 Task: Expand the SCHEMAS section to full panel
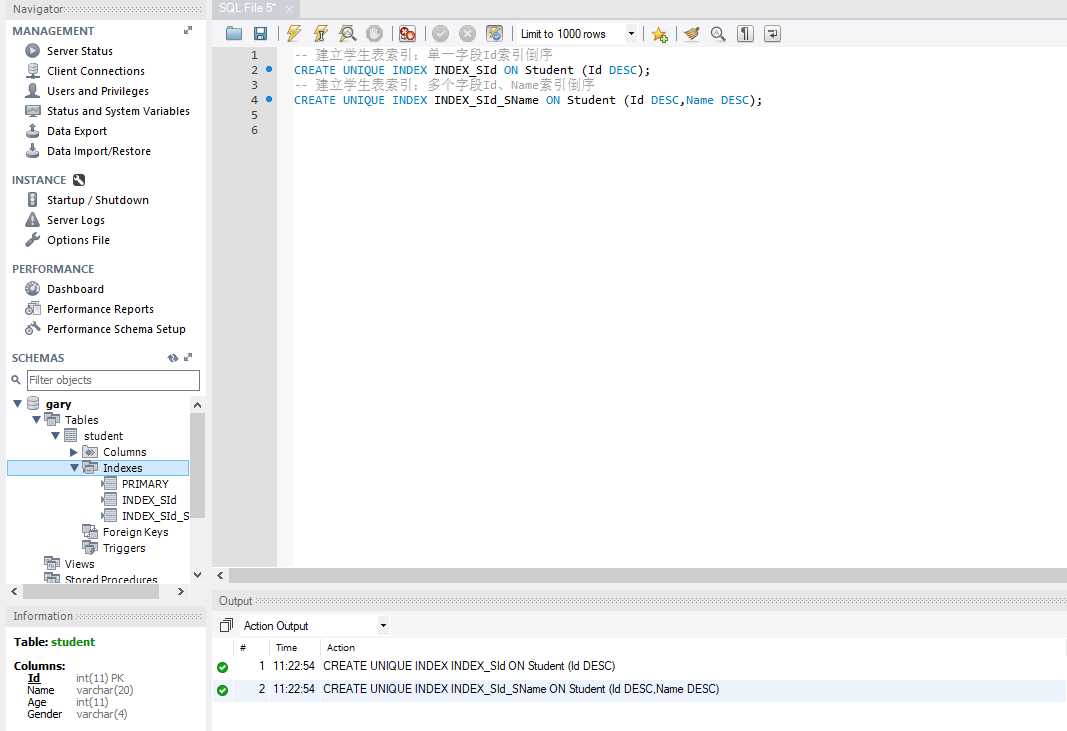pos(188,357)
